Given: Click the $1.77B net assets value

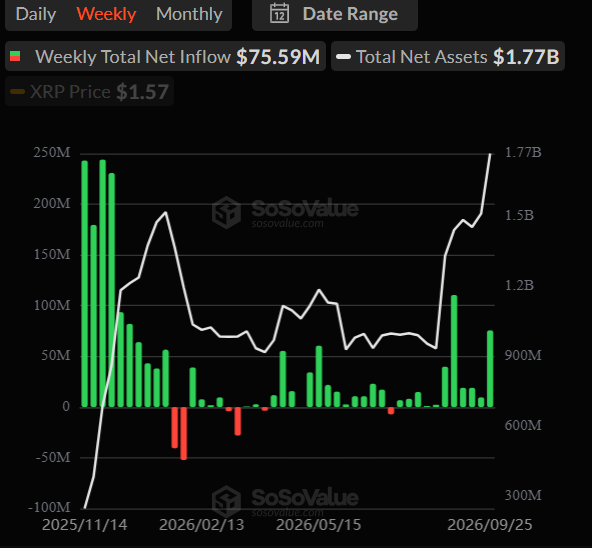Looking at the screenshot, I should tap(526, 57).
